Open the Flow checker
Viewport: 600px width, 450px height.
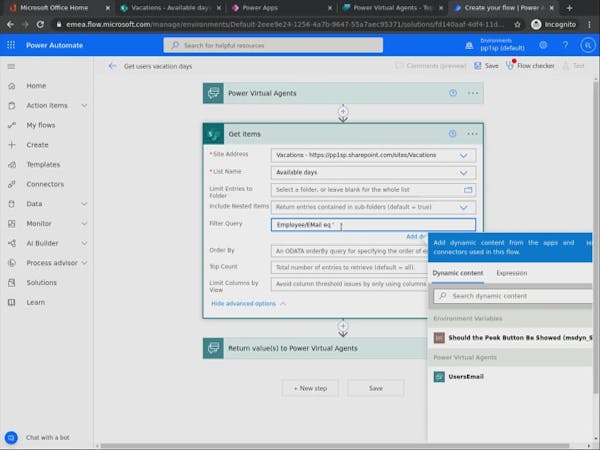click(x=530, y=66)
